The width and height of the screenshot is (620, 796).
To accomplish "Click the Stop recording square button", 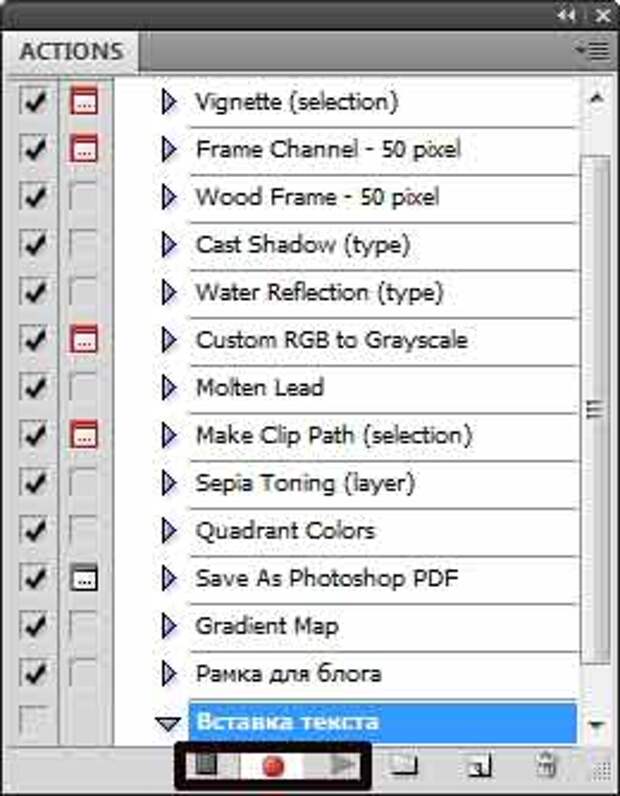I will (206, 764).
